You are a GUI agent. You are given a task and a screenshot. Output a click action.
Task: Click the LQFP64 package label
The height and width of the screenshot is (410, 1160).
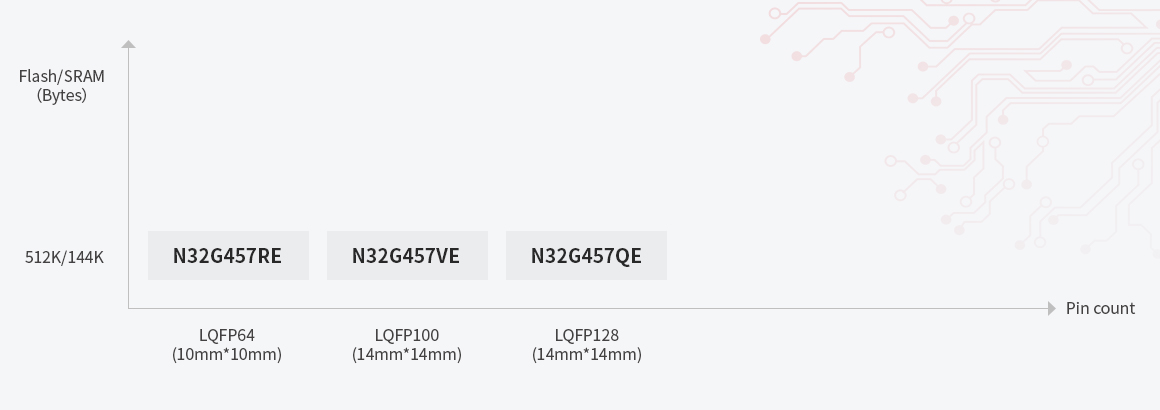click(x=227, y=335)
